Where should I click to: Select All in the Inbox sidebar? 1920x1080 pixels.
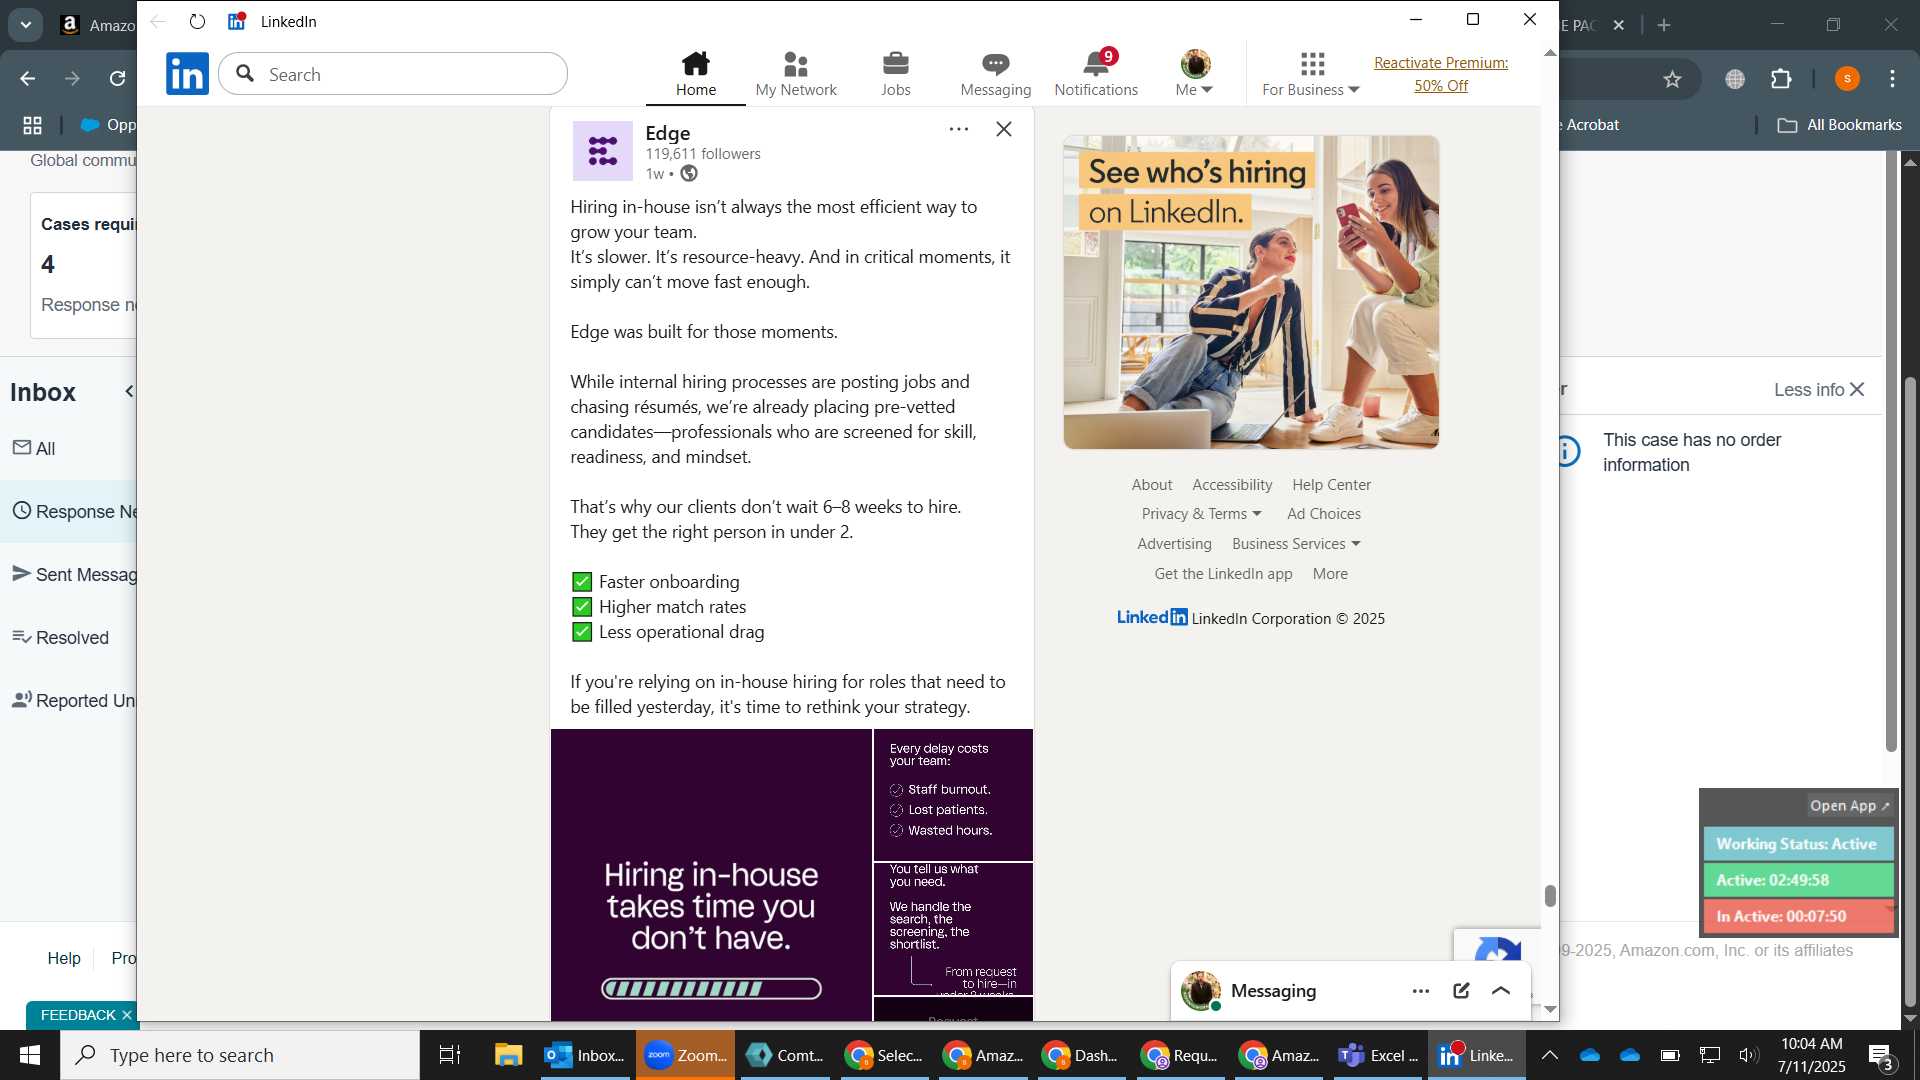pos(35,448)
